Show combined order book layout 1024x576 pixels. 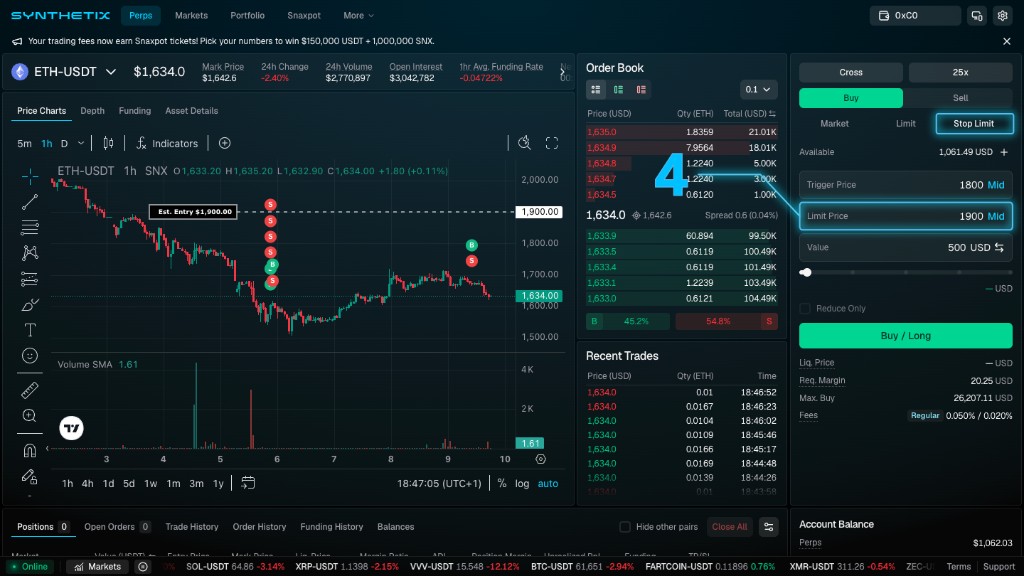pos(596,89)
